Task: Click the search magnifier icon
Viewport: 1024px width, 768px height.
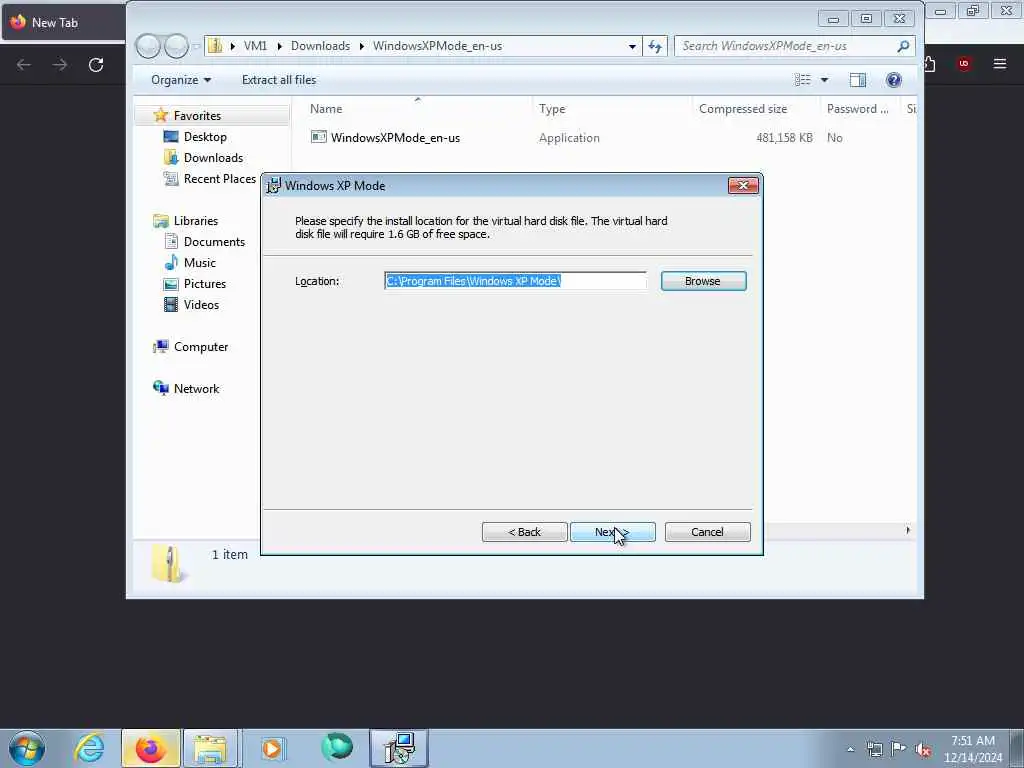Action: [903, 46]
